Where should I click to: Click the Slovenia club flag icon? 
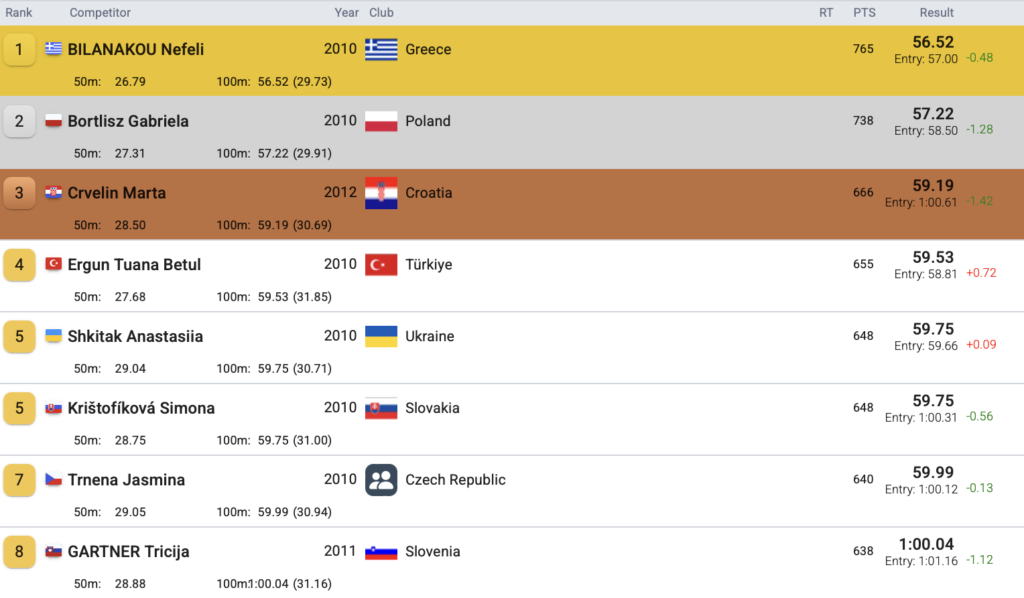click(x=381, y=552)
